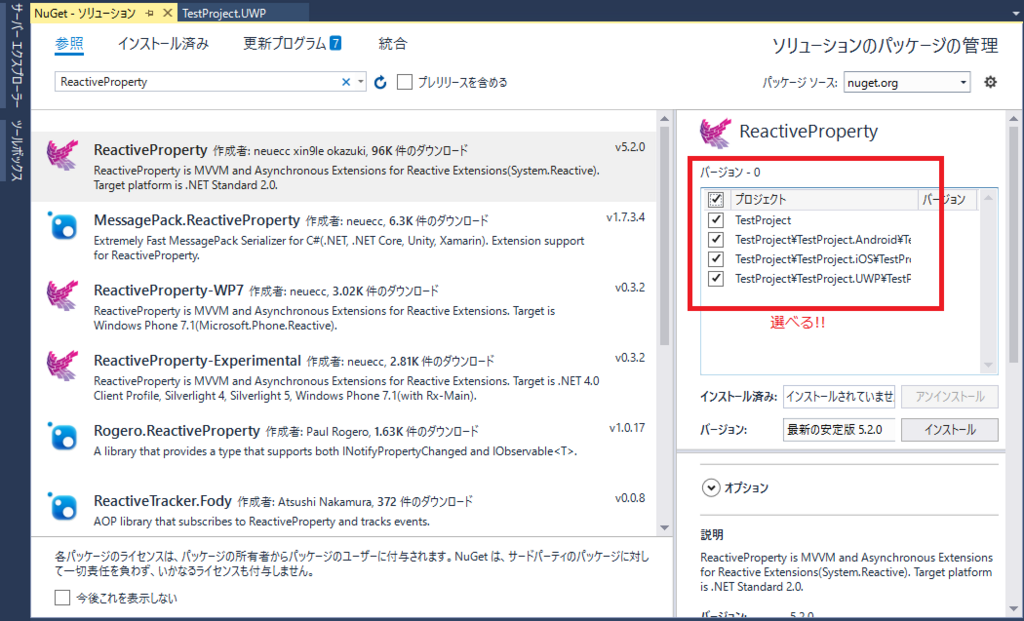Open the Server Explorer side tab
This screenshot has height=621, width=1024.
[16, 55]
